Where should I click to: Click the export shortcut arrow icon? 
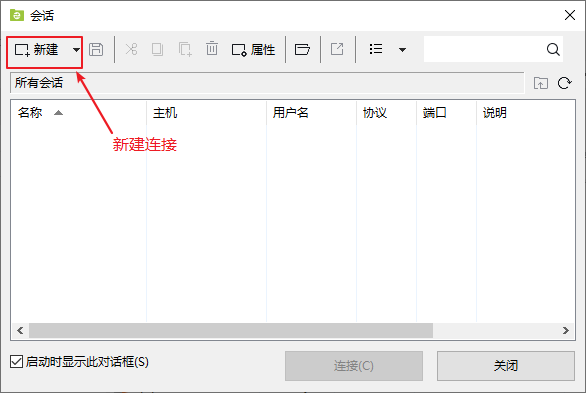pos(337,49)
